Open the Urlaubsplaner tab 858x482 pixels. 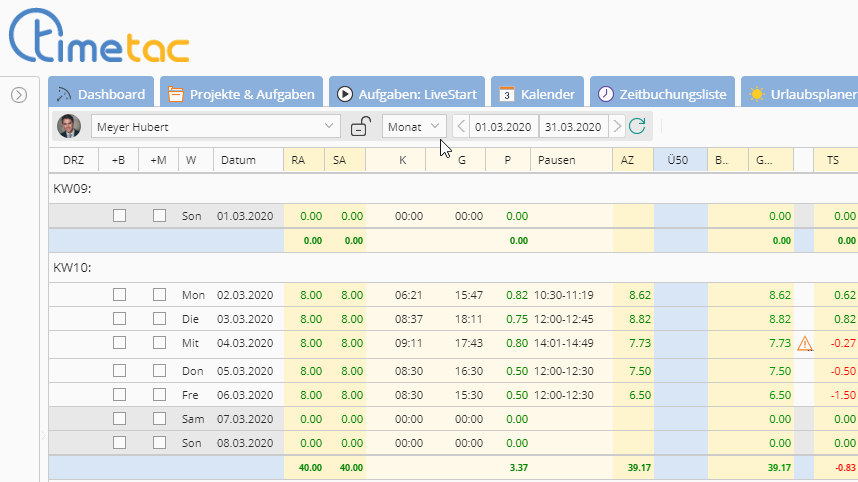[802, 94]
